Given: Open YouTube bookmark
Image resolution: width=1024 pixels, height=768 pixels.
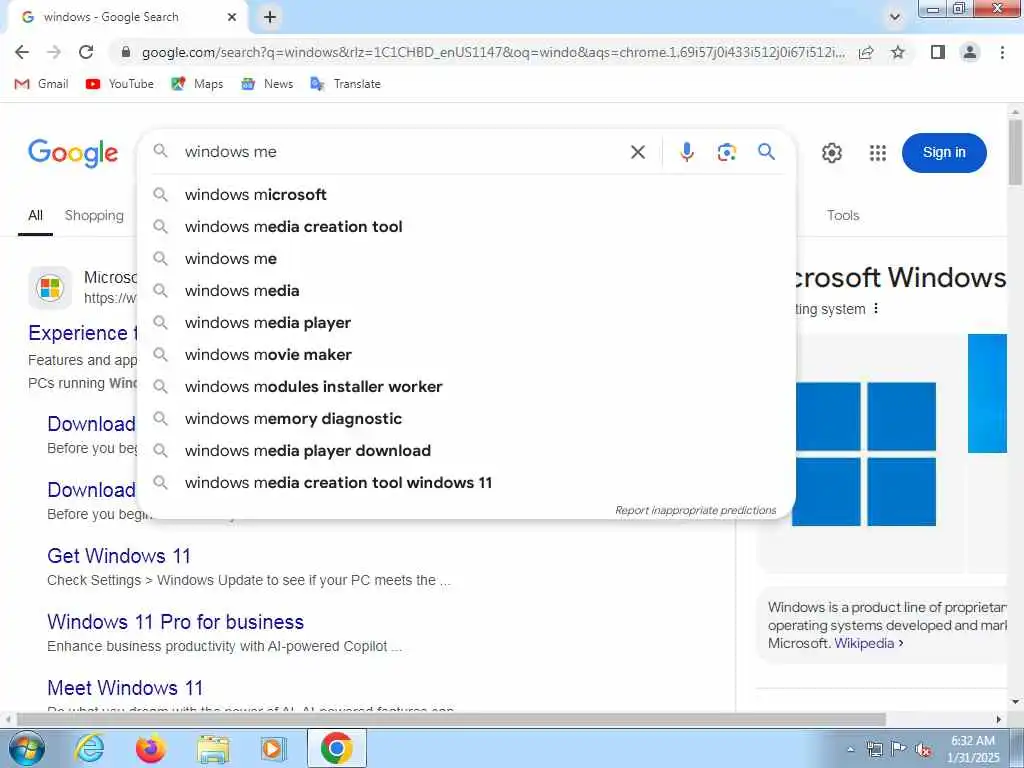Looking at the screenshot, I should point(120,84).
